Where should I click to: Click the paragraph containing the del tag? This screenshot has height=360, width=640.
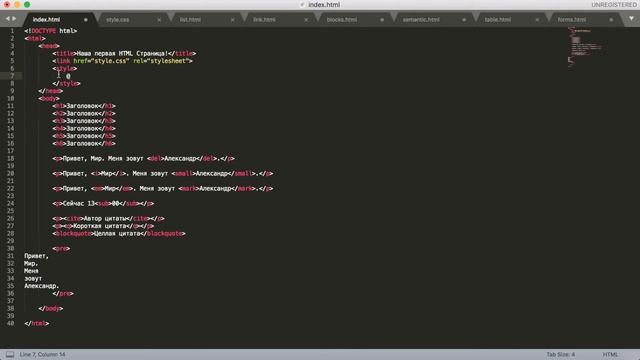tap(143, 158)
